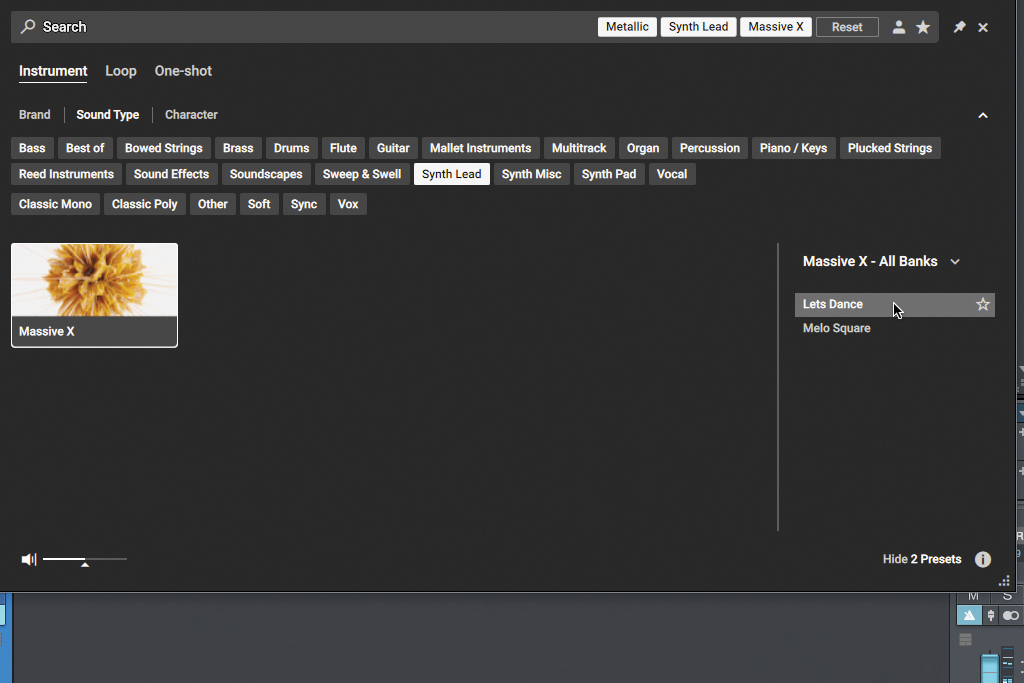Click Hide 2 Presets

921,560
